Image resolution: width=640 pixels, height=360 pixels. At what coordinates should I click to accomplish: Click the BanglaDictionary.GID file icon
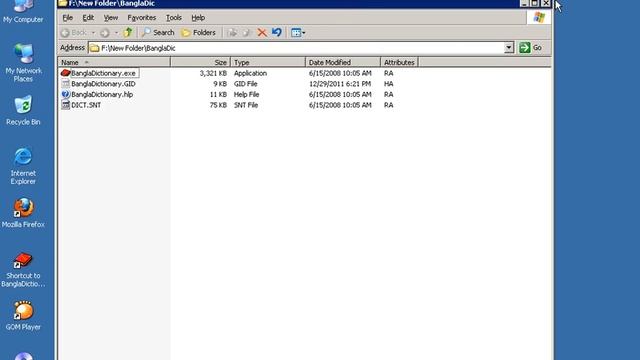pos(65,84)
